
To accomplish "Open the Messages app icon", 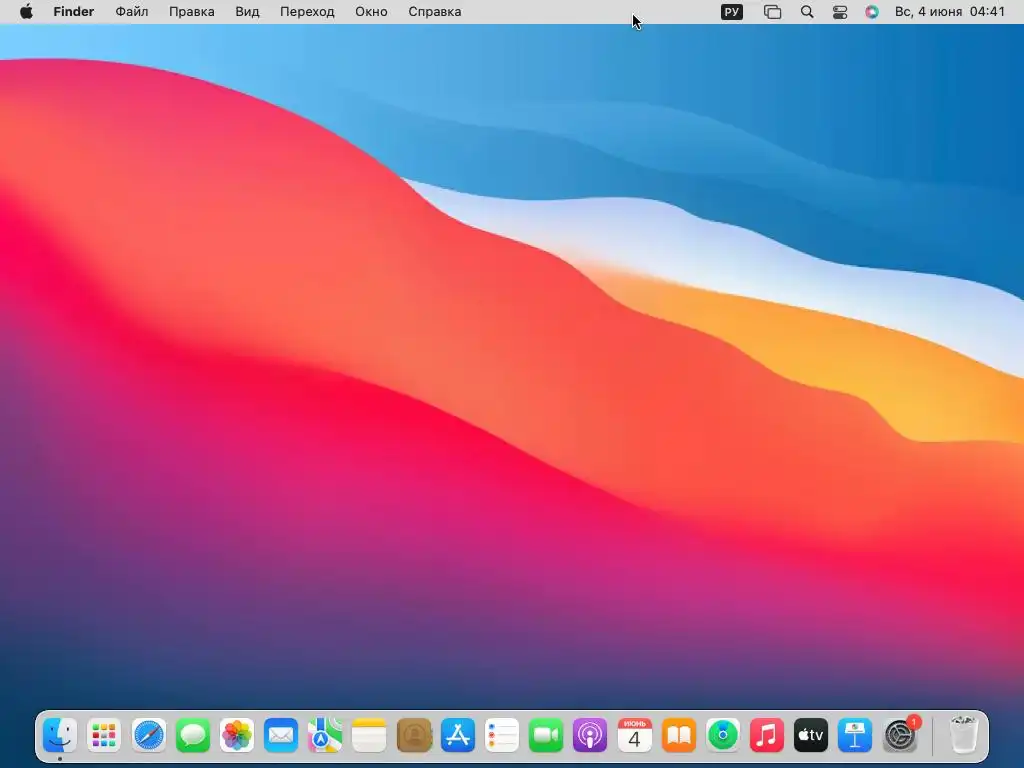I will pos(193,735).
